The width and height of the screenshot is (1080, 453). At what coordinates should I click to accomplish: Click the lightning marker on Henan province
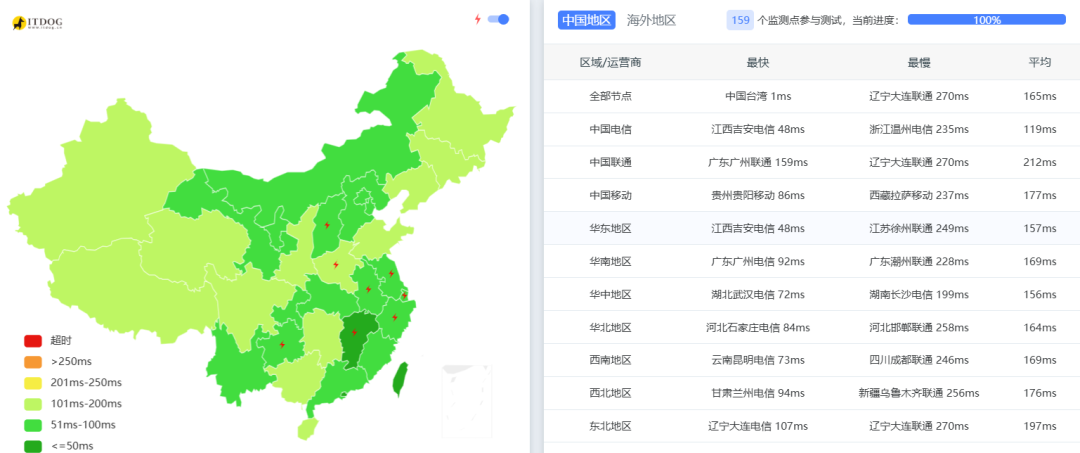336,265
